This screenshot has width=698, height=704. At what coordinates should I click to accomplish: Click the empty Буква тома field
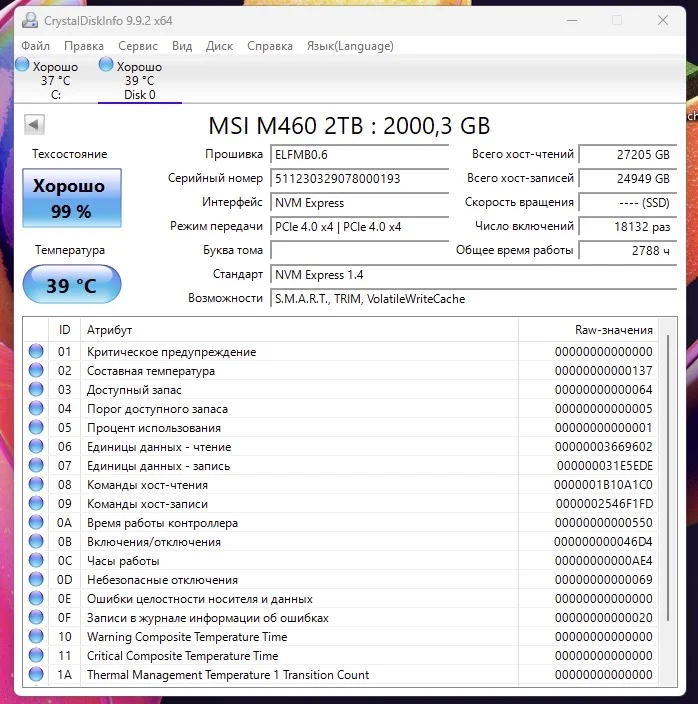(360, 251)
